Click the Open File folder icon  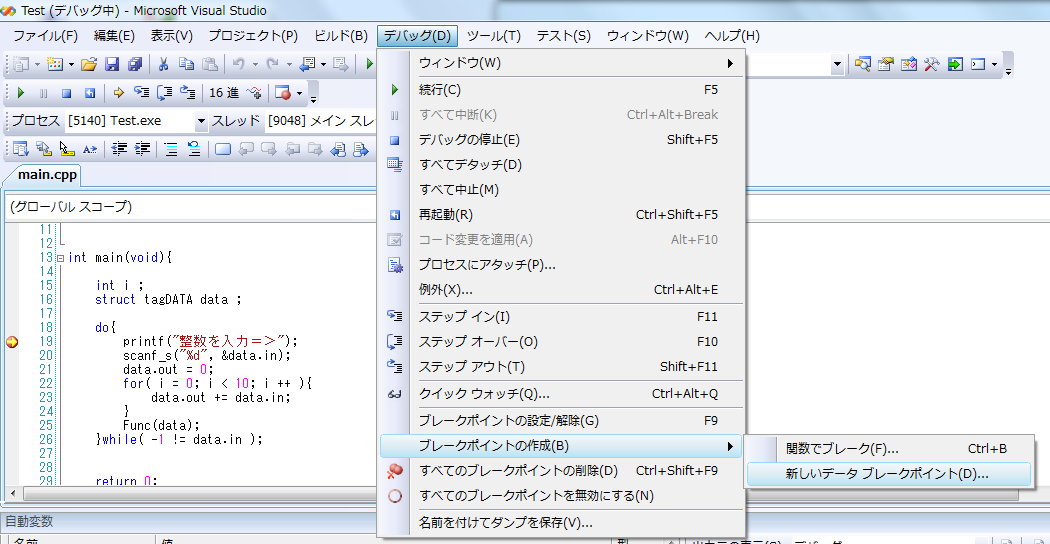[x=88, y=64]
